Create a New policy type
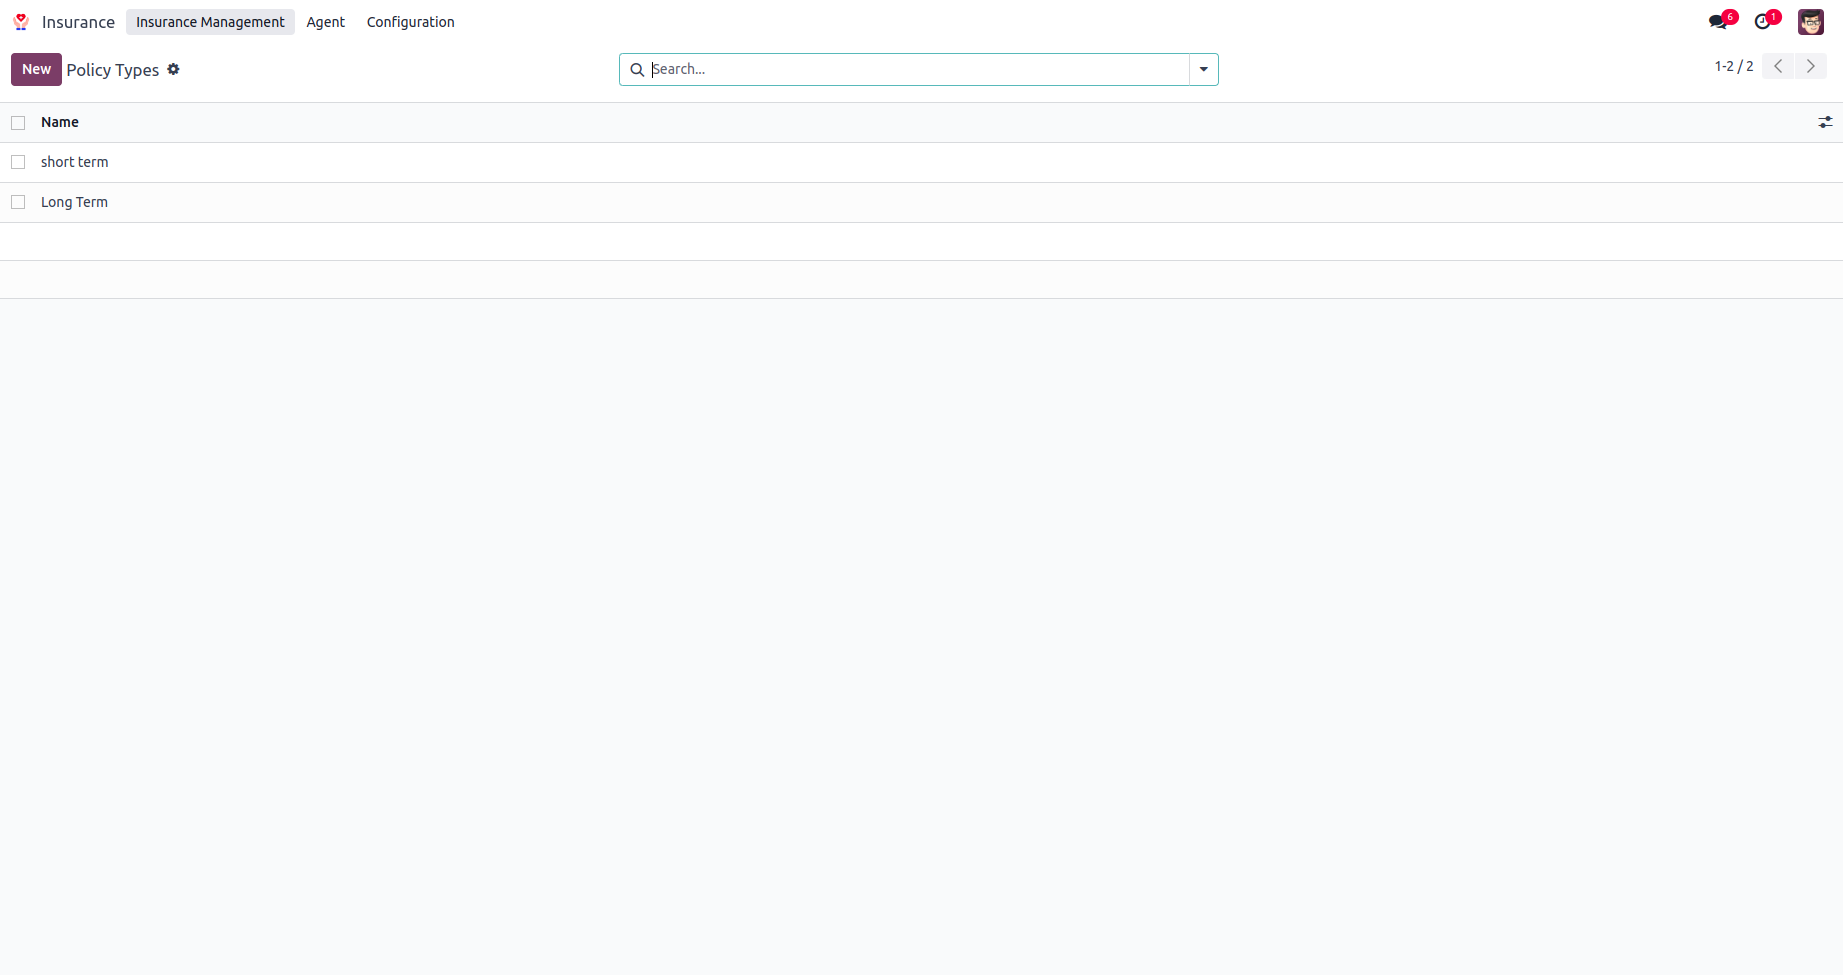The width and height of the screenshot is (1843, 975). pyautogui.click(x=36, y=69)
